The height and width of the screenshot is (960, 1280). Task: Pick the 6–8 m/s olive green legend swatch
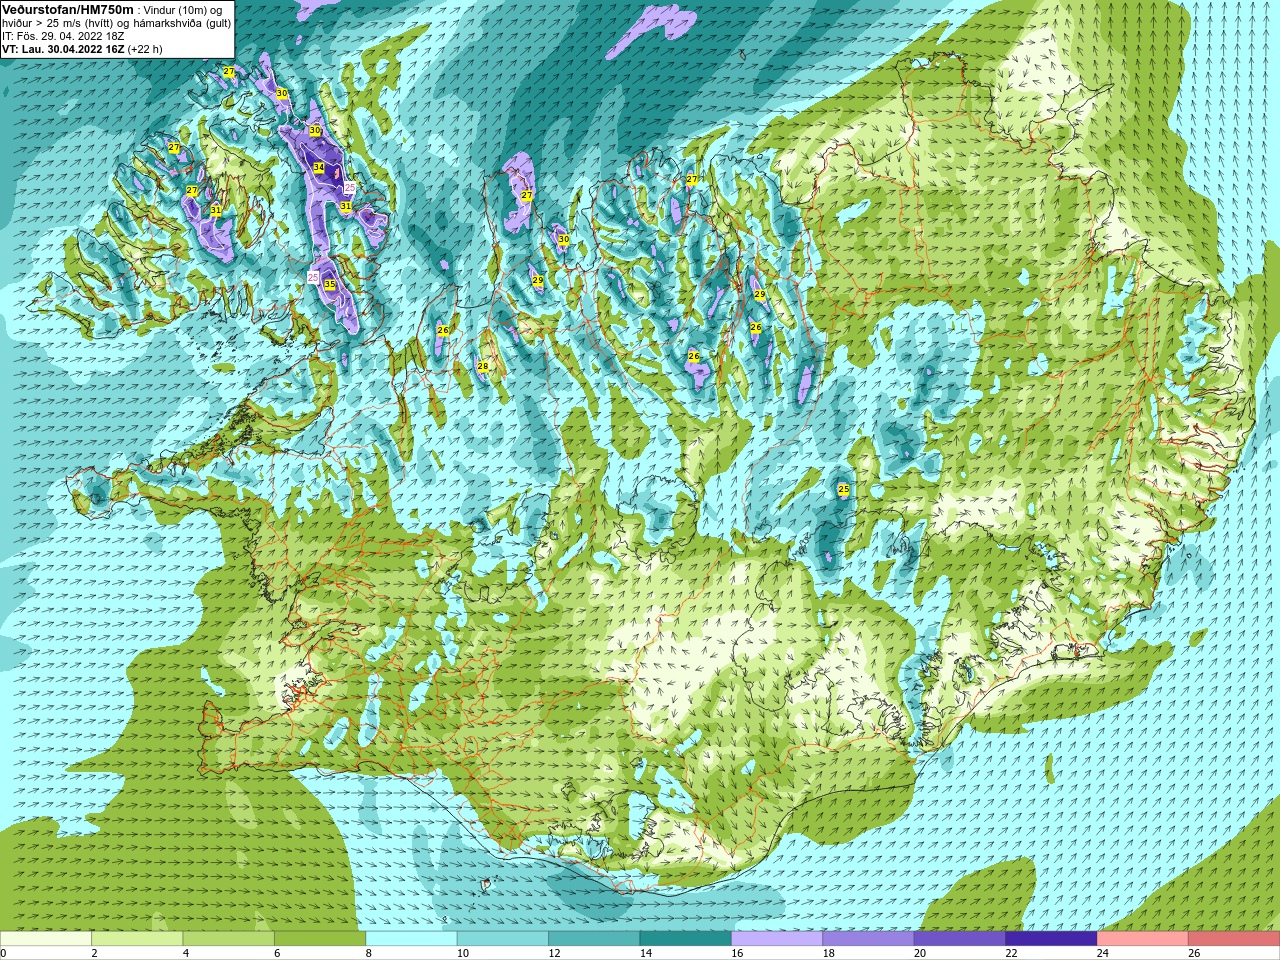click(320, 939)
